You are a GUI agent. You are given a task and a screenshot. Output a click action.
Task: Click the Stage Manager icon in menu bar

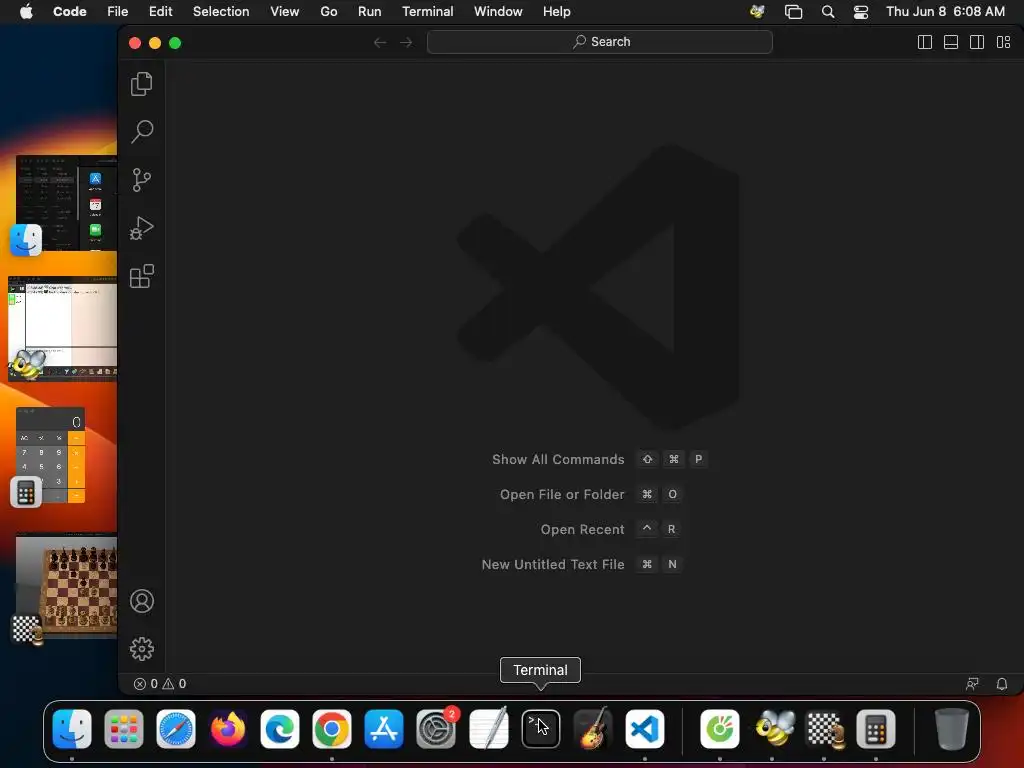click(793, 12)
